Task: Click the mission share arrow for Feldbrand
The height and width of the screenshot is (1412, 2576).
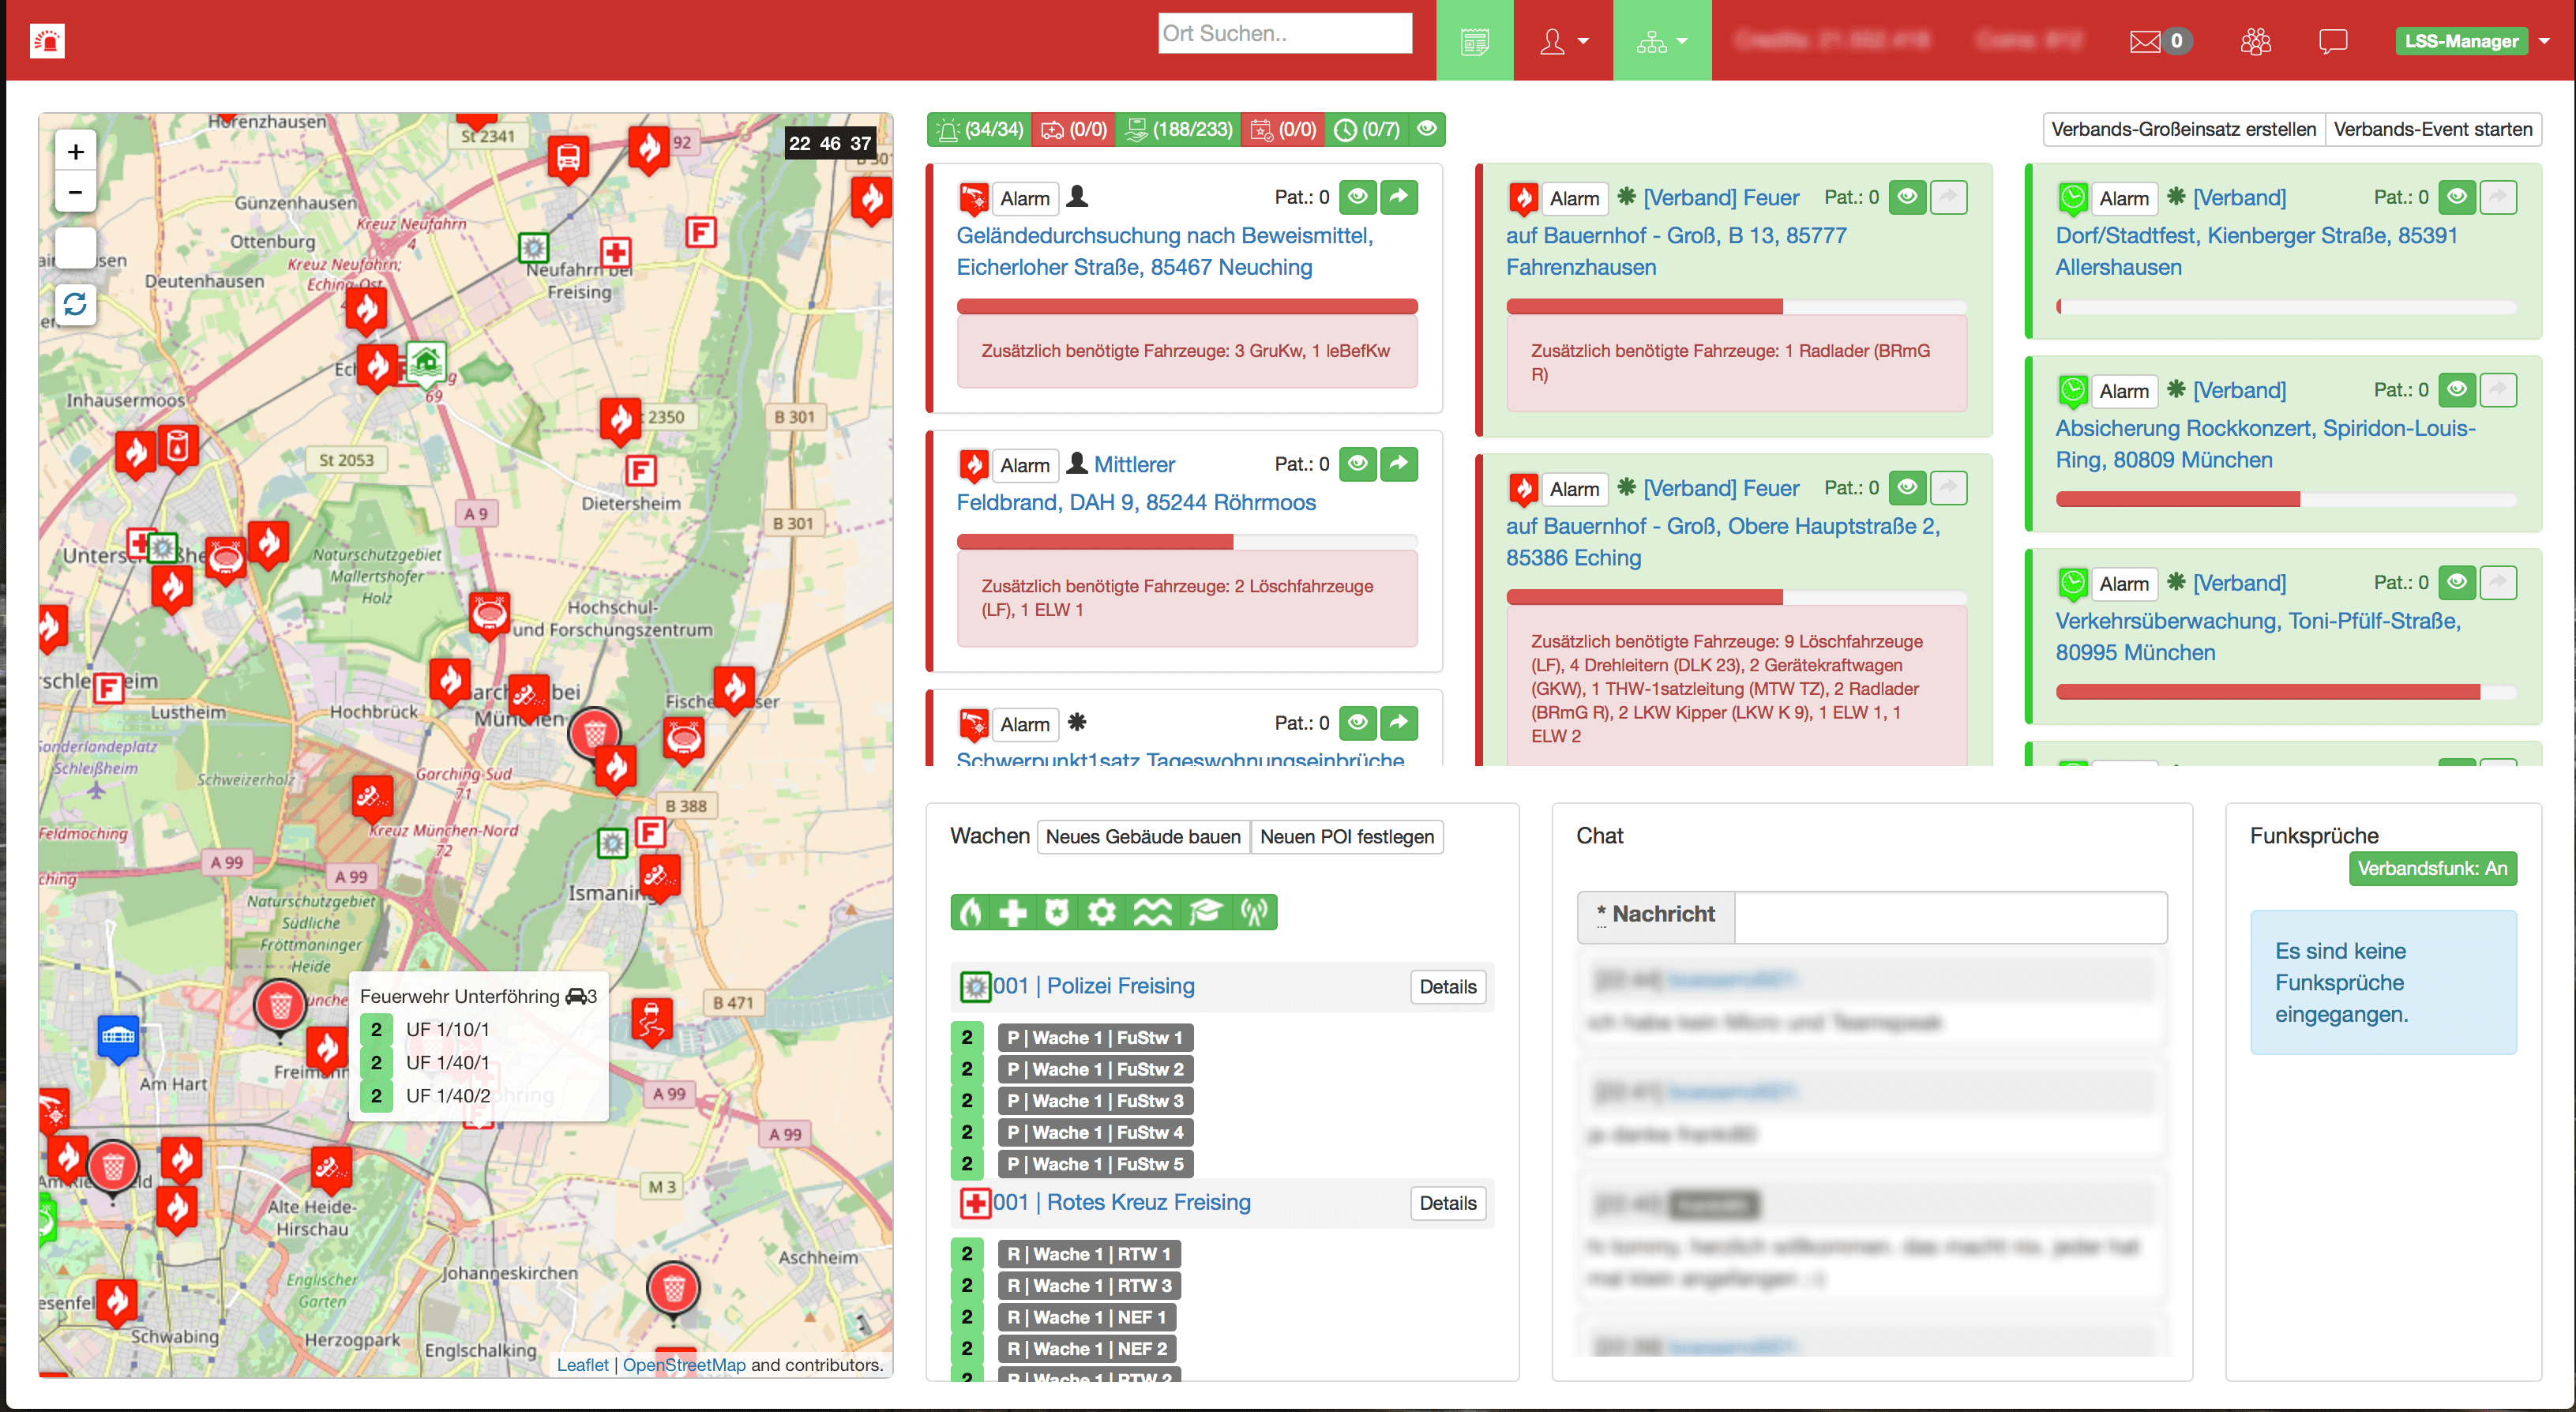Action: pos(1399,464)
